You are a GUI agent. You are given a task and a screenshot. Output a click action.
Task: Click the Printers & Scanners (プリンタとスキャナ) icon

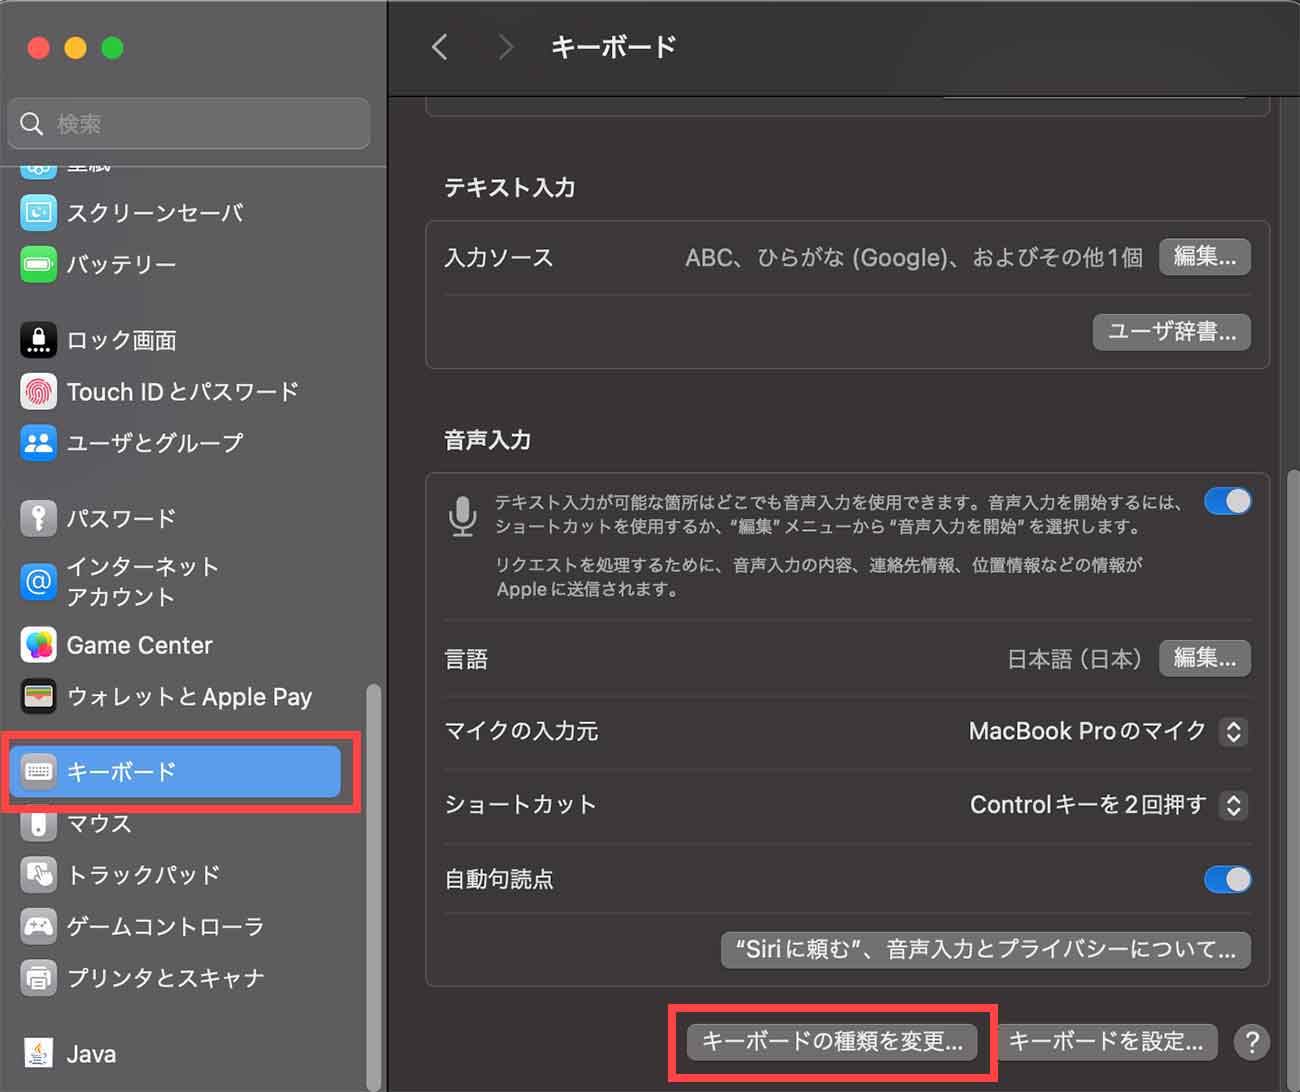tap(38, 977)
